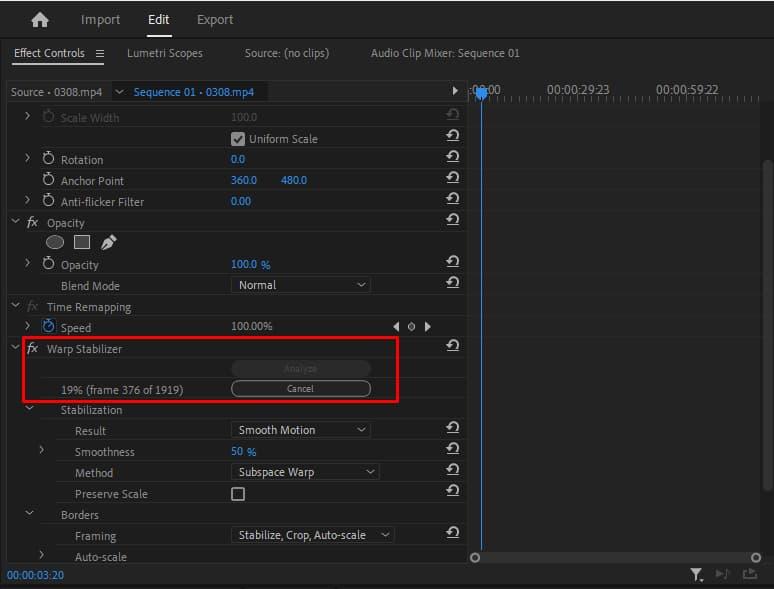Collapse the Stabilization section
This screenshot has width=774, height=589.
pos(29,410)
